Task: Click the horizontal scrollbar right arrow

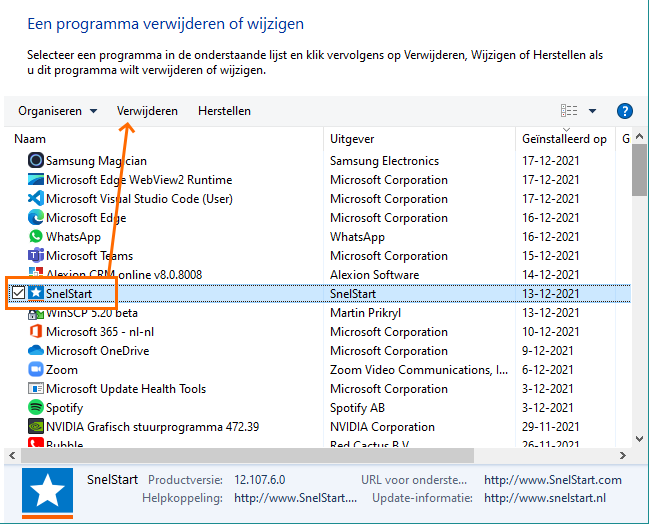Action: pyautogui.click(x=623, y=455)
